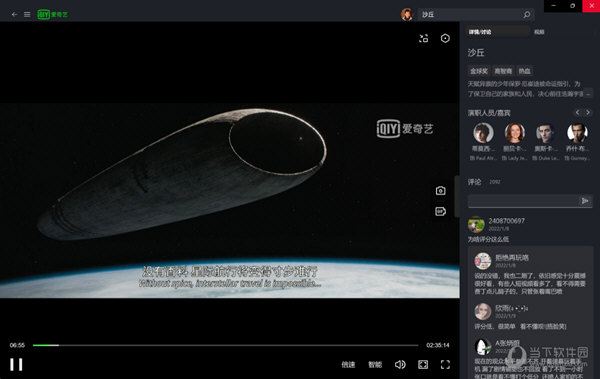Enter fullscreen with the corner-brackets icon

[x=445, y=365]
